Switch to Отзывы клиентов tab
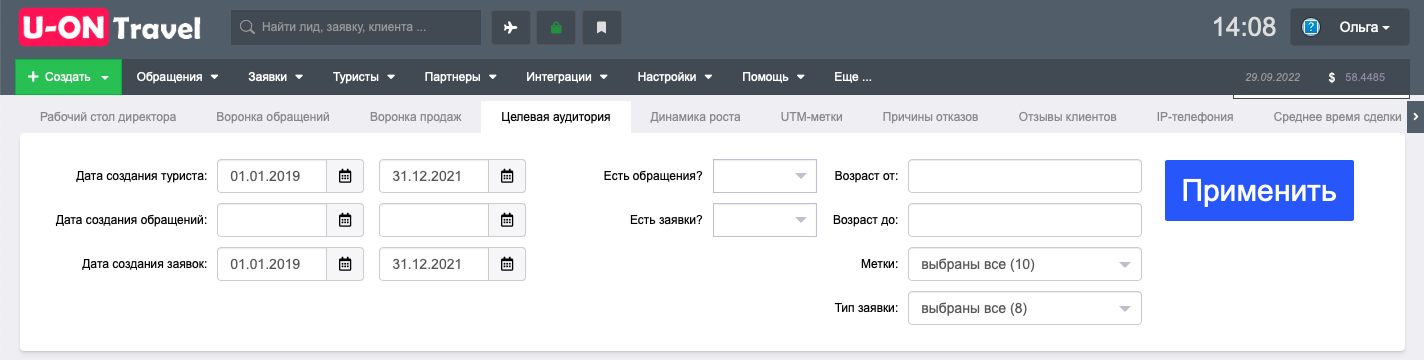Viewport: 1424px width, 360px height. pyautogui.click(x=1067, y=117)
